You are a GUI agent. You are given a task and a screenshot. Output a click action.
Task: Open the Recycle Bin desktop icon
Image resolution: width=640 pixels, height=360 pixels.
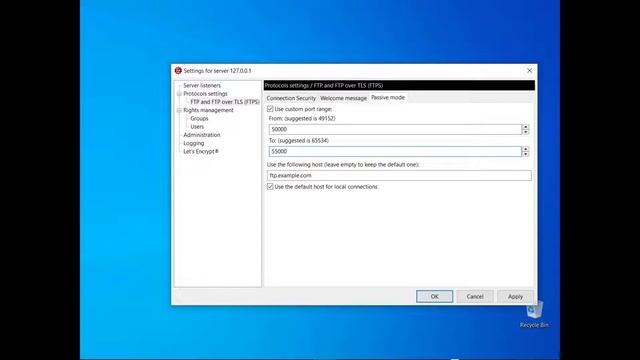(x=534, y=314)
